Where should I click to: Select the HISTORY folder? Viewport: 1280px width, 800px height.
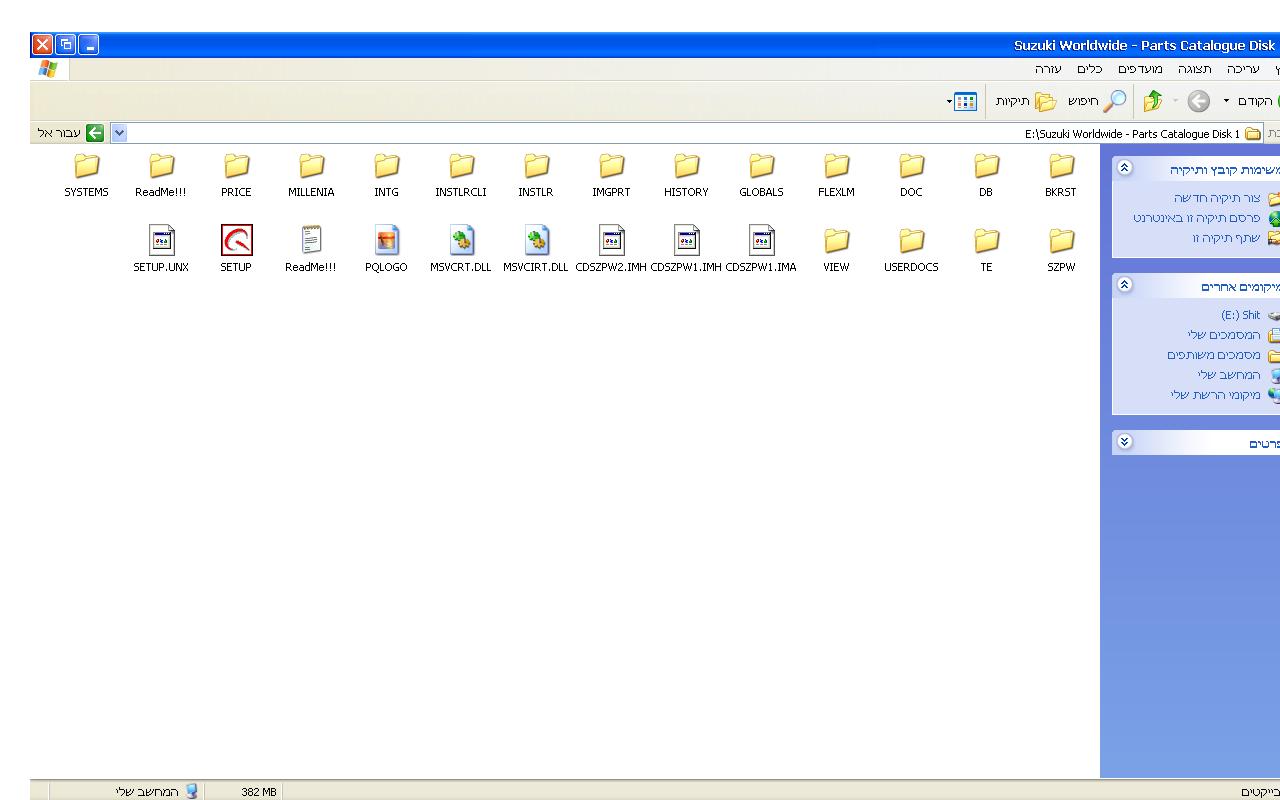coord(686,166)
